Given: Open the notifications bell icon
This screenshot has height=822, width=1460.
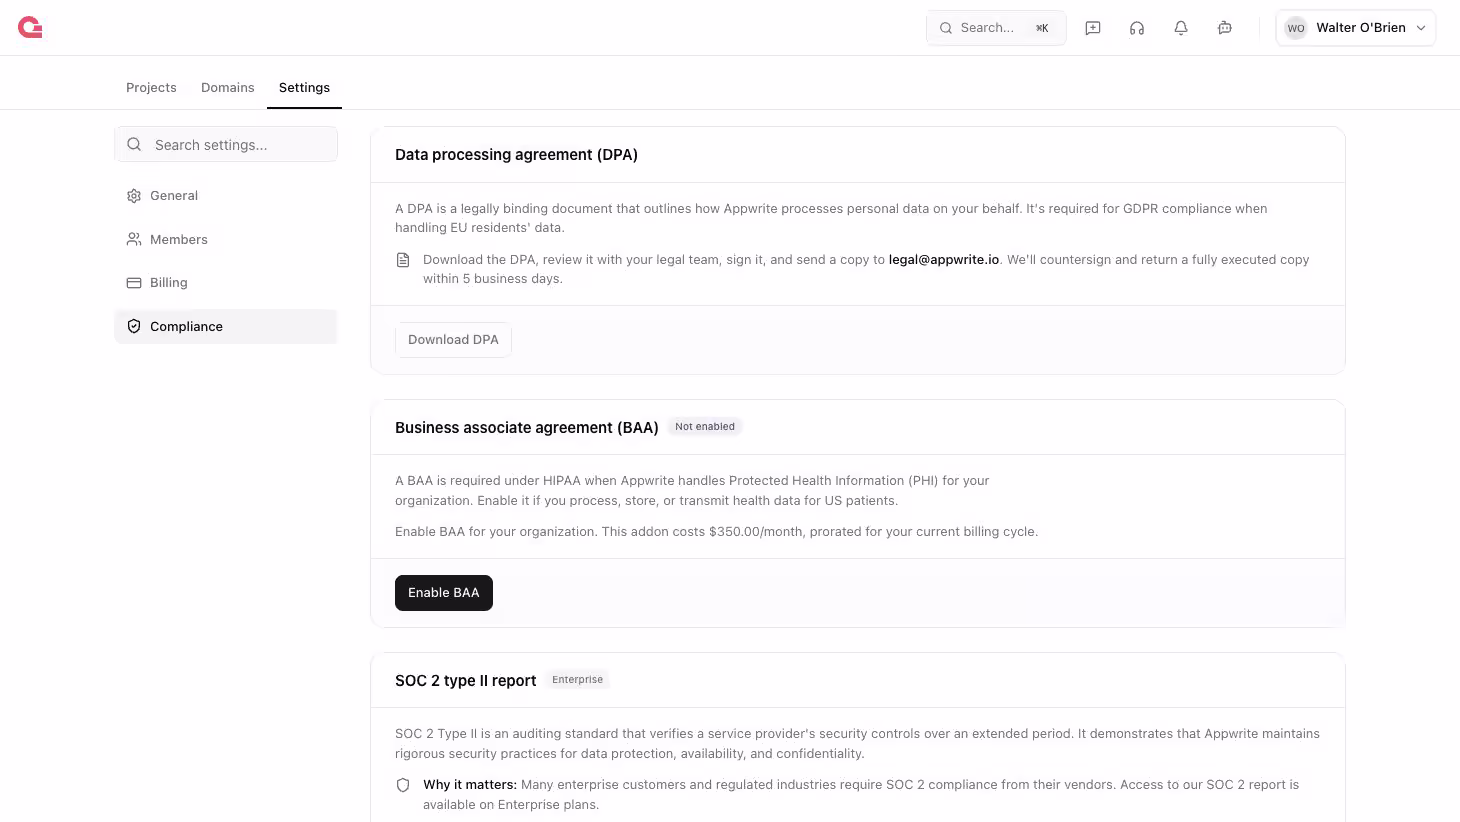Looking at the screenshot, I should click(1181, 28).
